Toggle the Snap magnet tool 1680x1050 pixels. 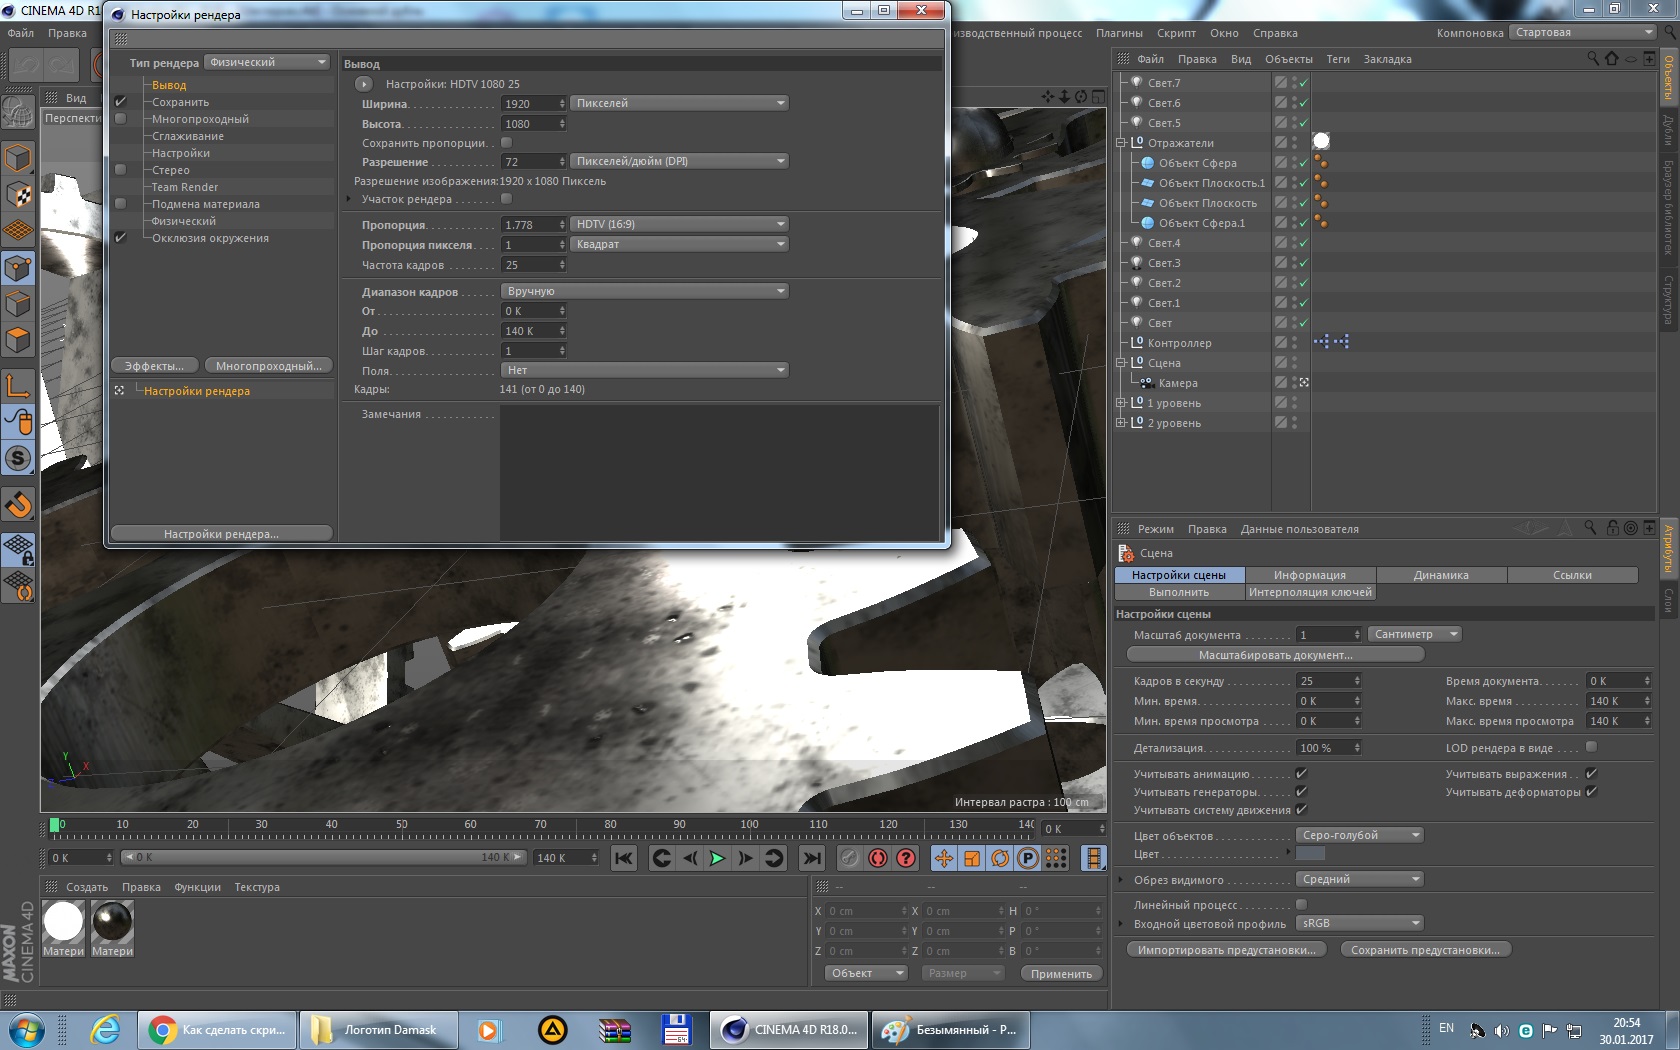pos(18,505)
